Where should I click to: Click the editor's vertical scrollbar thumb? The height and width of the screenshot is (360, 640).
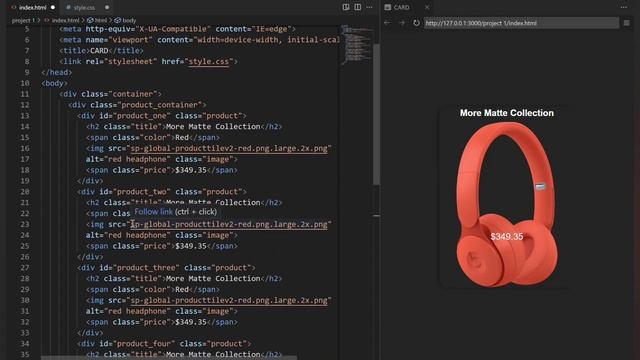[x=376, y=114]
